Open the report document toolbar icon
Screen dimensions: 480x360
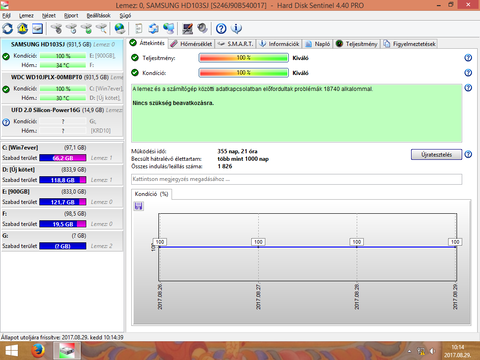[x=139, y=29]
